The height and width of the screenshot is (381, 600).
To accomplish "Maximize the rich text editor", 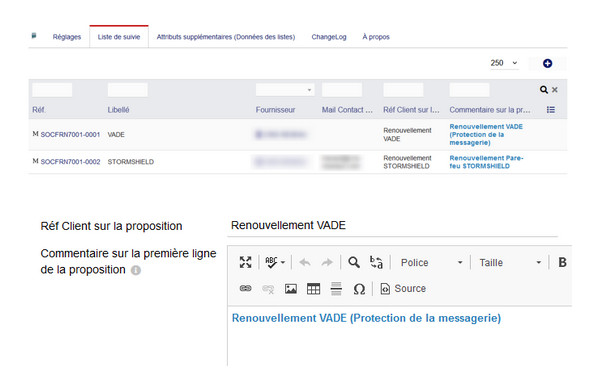I will coord(245,262).
